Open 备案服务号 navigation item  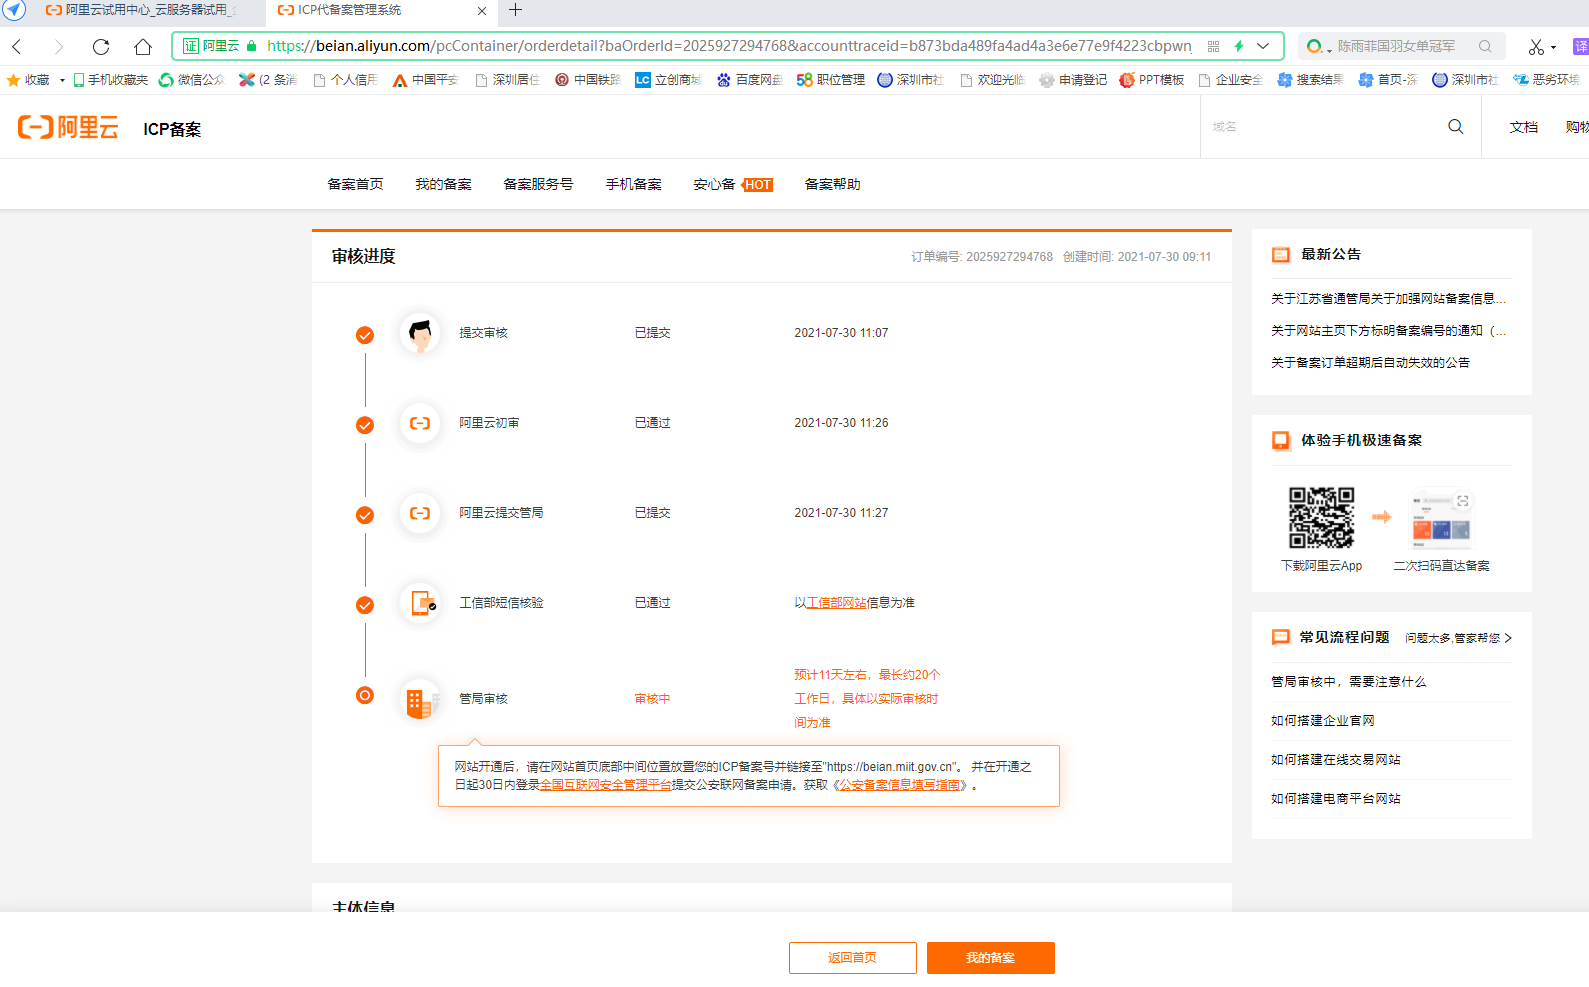538,184
